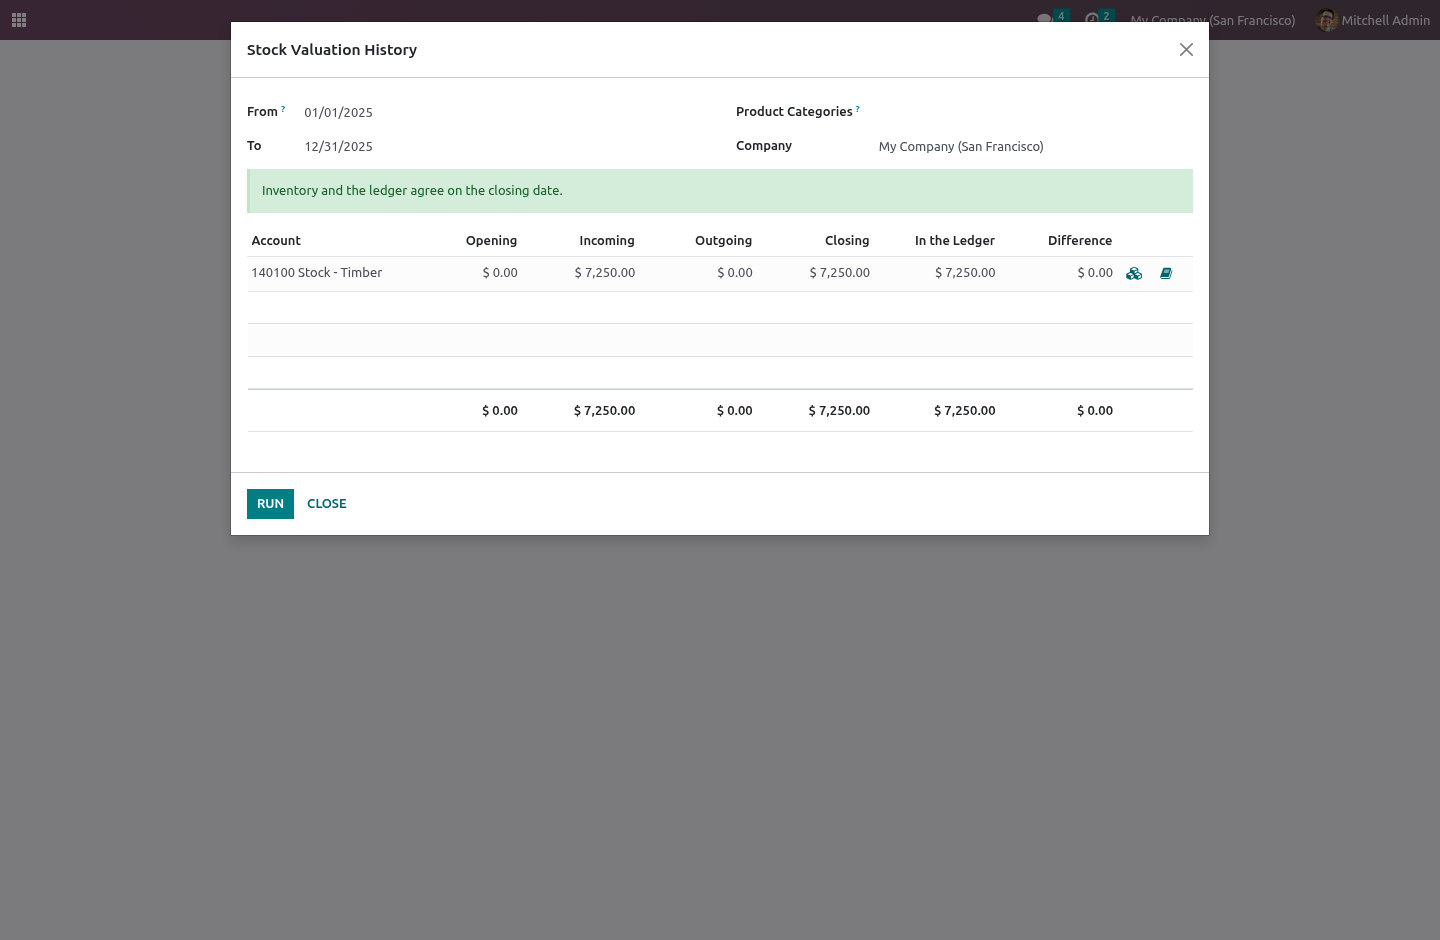Click the Account column header
The height and width of the screenshot is (940, 1440).
pyautogui.click(x=276, y=241)
